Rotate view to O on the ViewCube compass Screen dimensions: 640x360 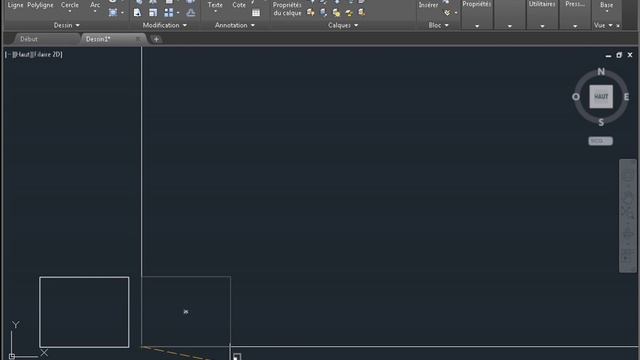click(576, 97)
